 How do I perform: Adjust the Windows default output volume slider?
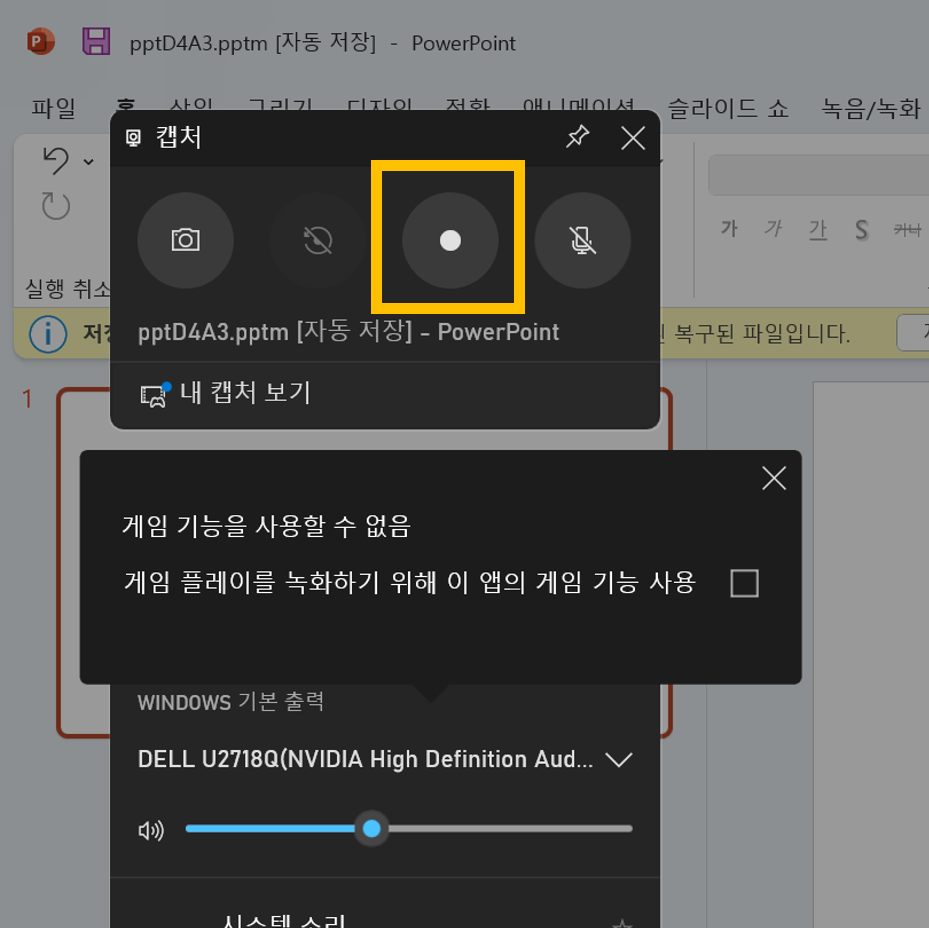click(409, 828)
